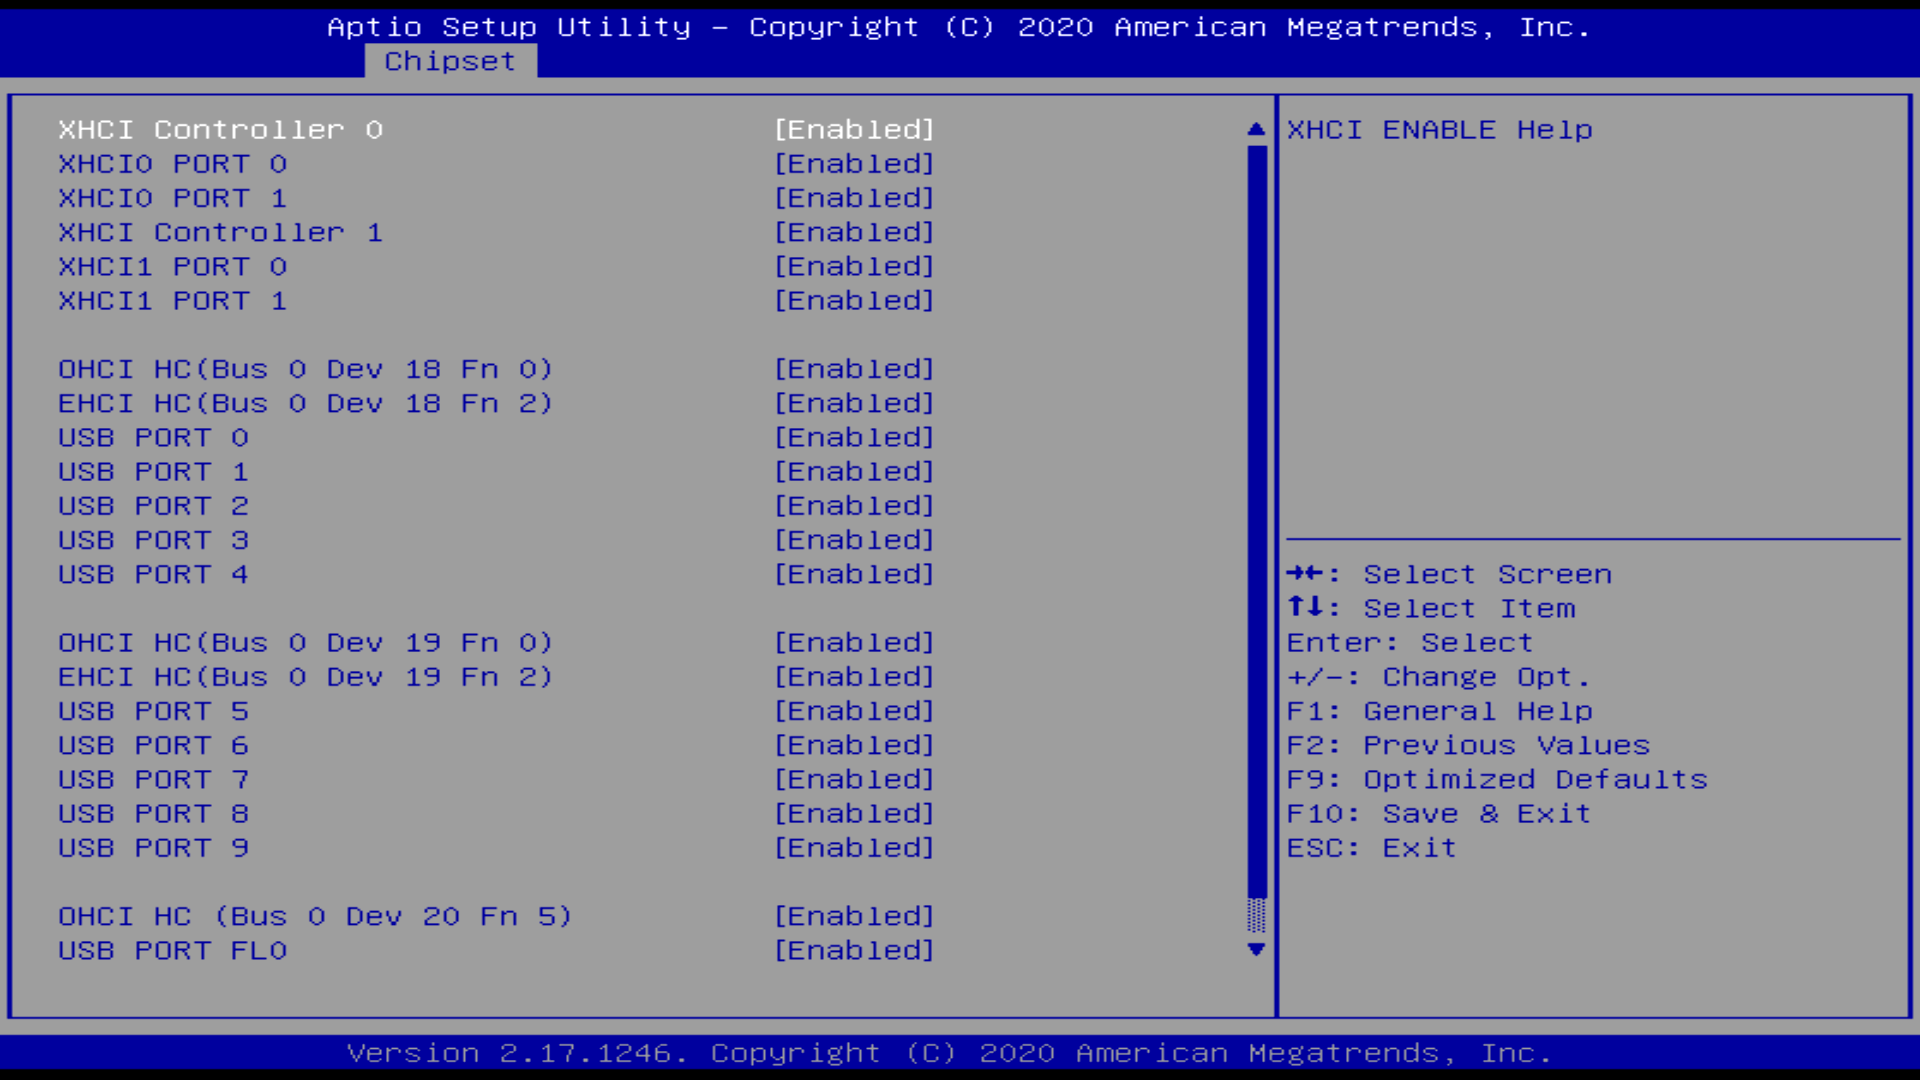Click the scroll down arrow icon
The height and width of the screenshot is (1080, 1920).
point(1256,949)
